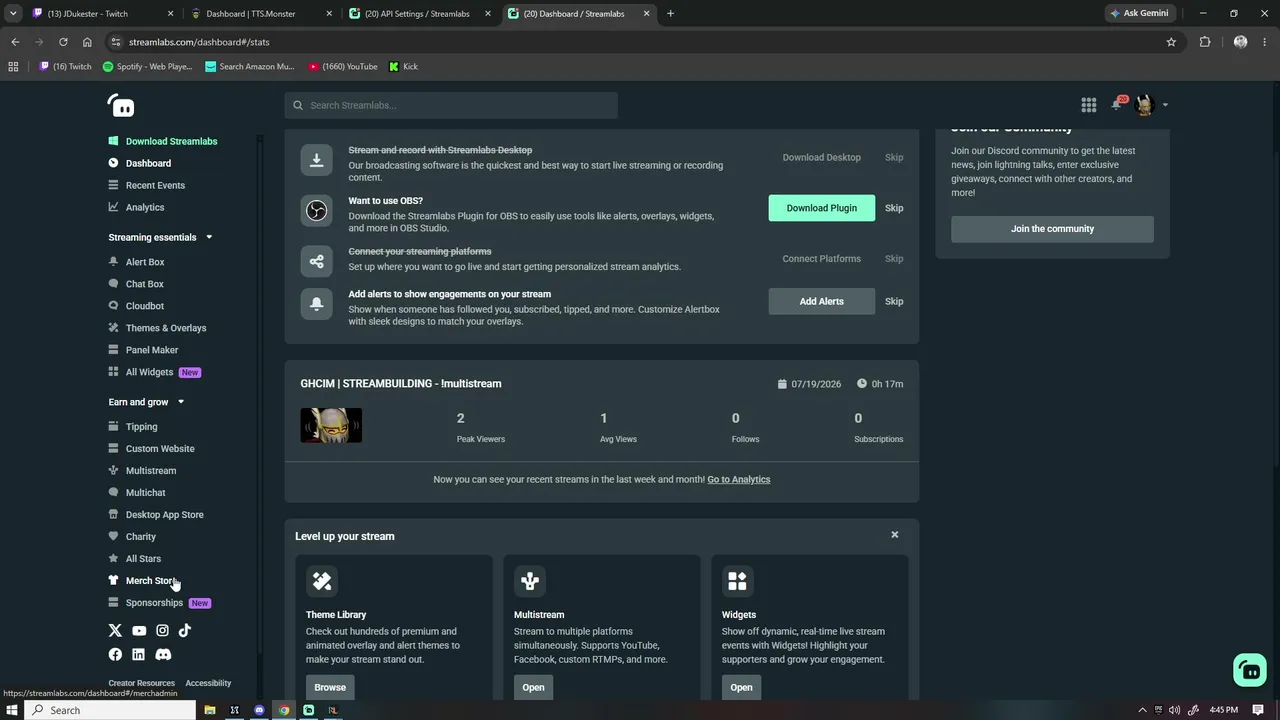Click the share icon for streaming platforms
The height and width of the screenshot is (720, 1280).
point(316,261)
